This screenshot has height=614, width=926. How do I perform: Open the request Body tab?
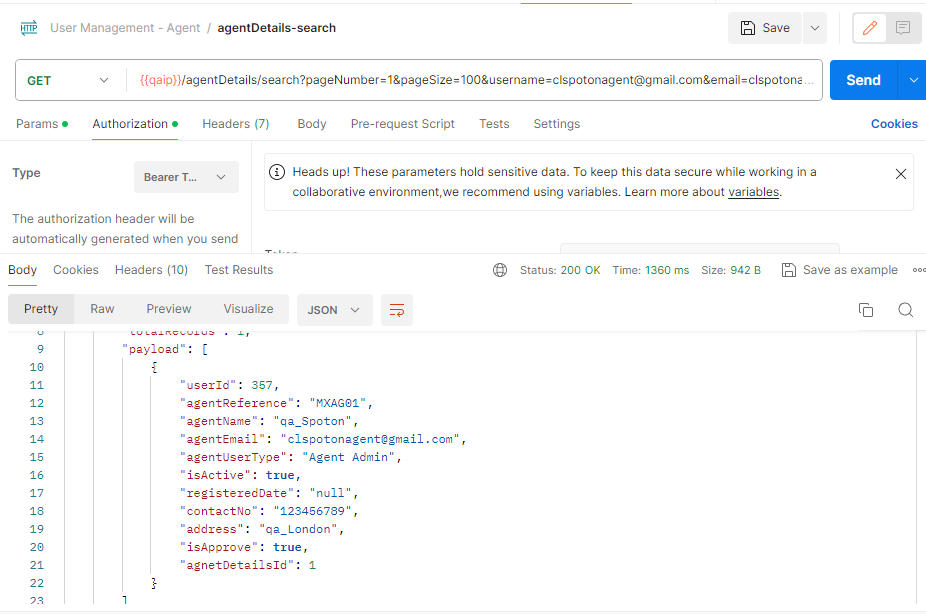click(x=312, y=124)
